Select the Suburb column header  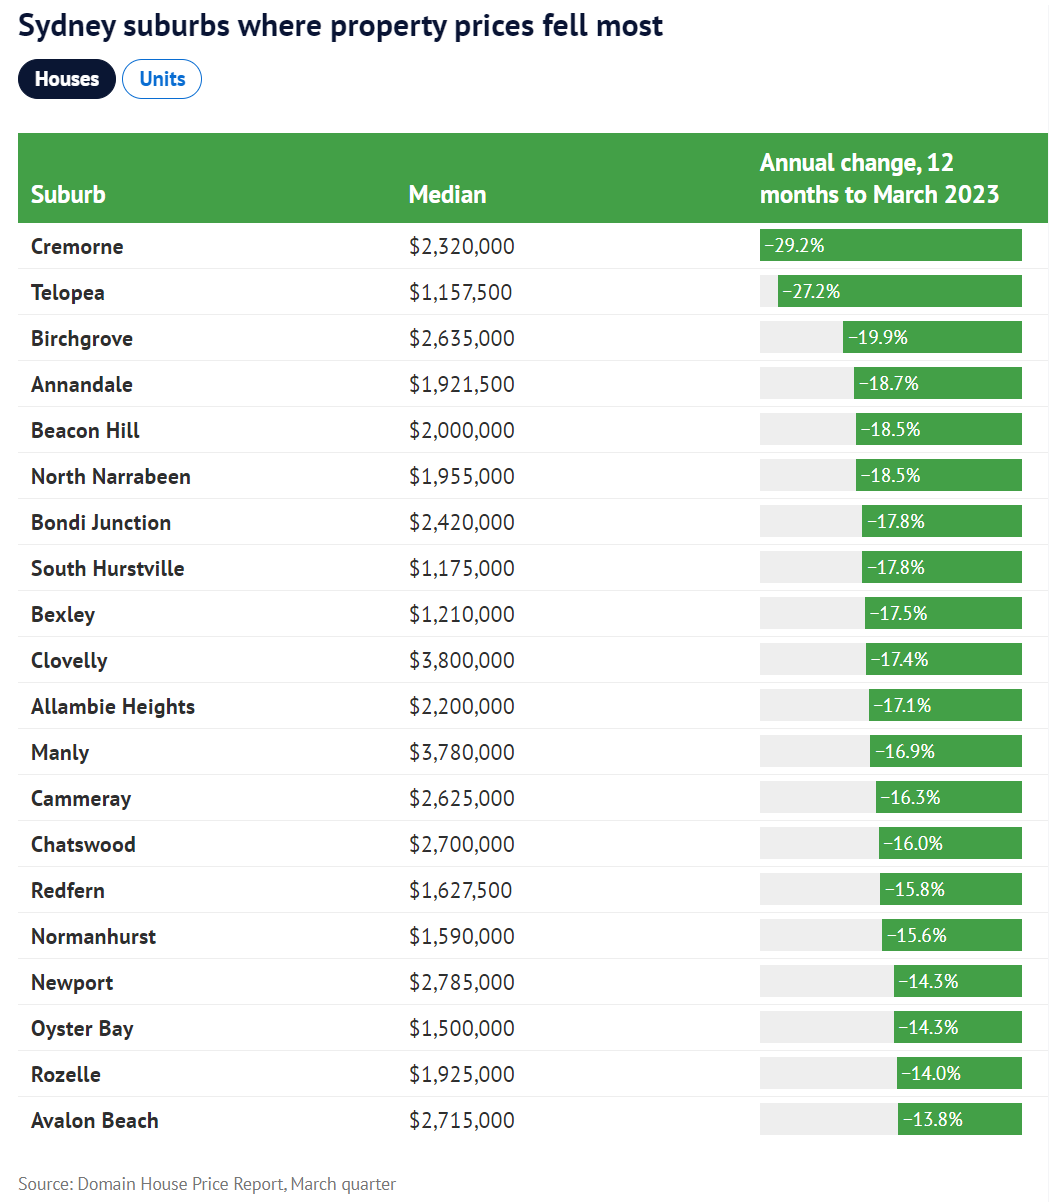pyautogui.click(x=68, y=194)
